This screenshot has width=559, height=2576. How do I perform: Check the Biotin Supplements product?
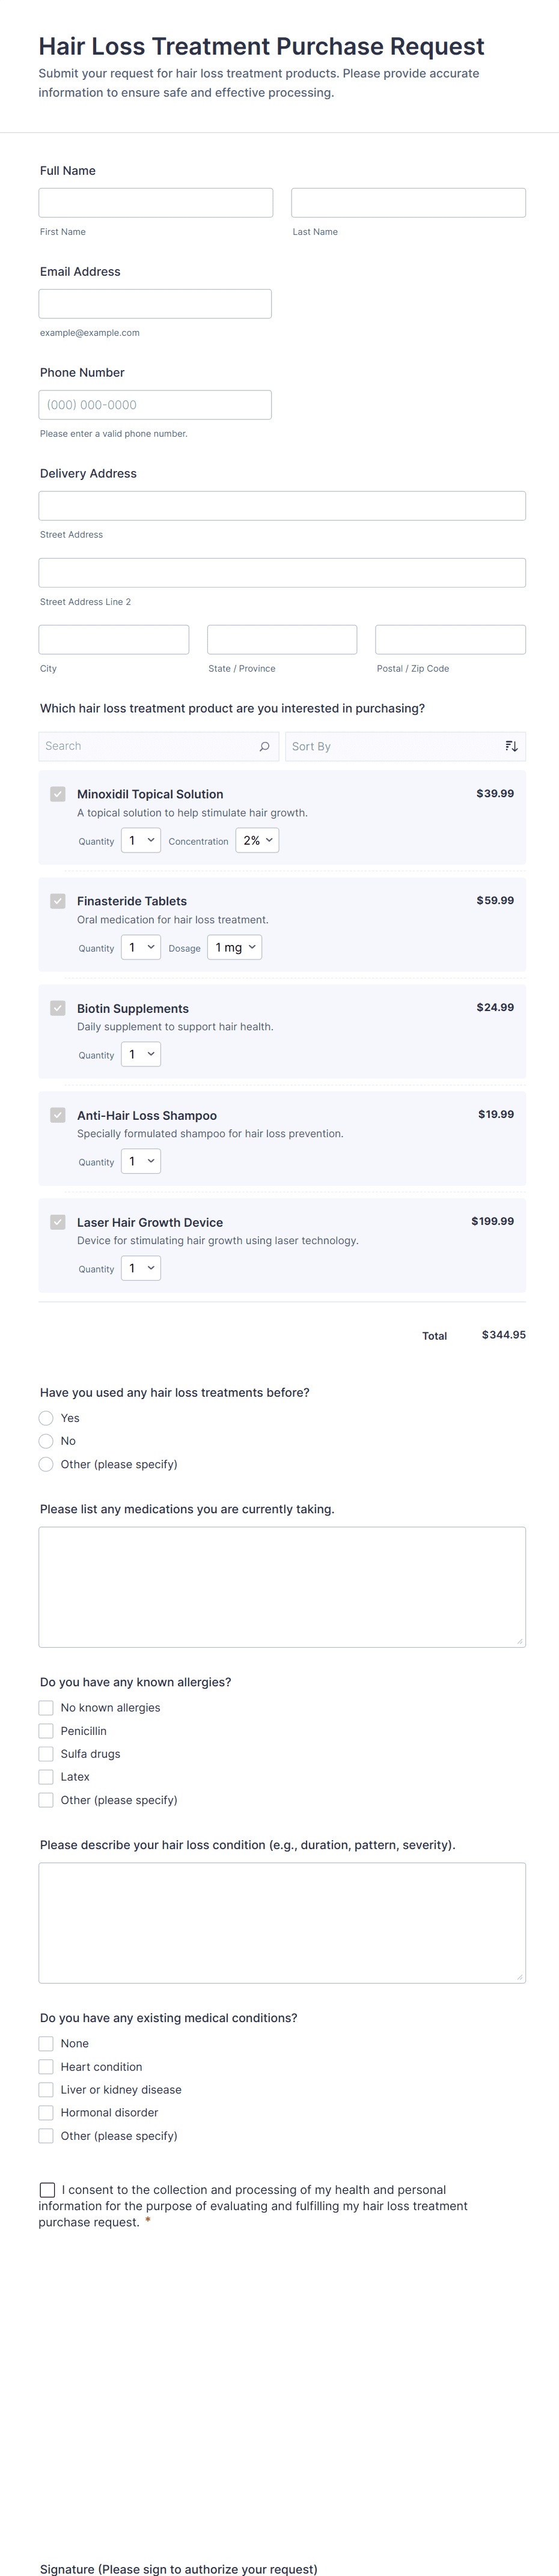(x=58, y=1008)
